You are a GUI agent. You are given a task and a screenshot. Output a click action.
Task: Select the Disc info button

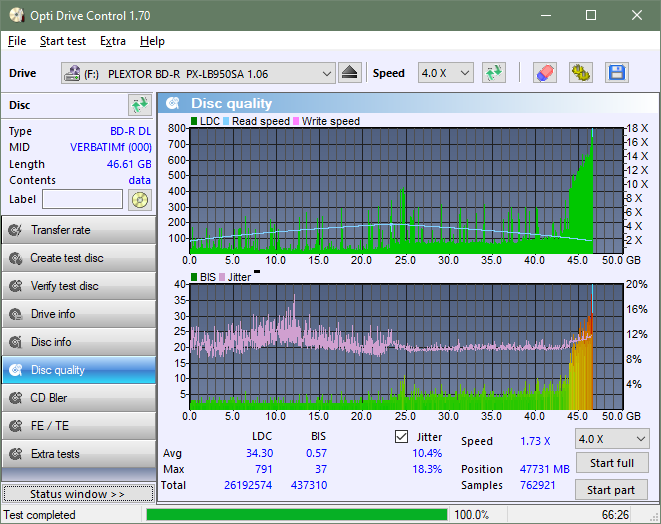click(79, 342)
